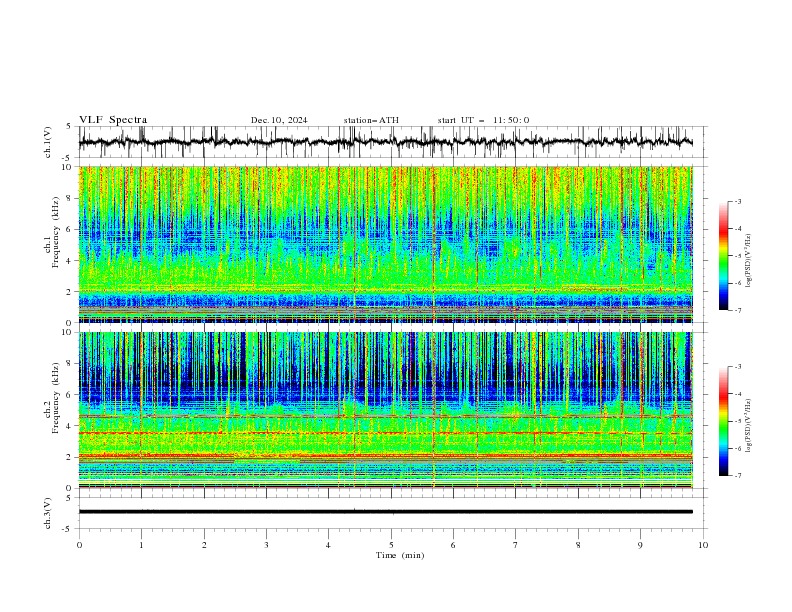Click tick label 0 on the time axis
This screenshot has width=792, height=612.
(x=79, y=545)
